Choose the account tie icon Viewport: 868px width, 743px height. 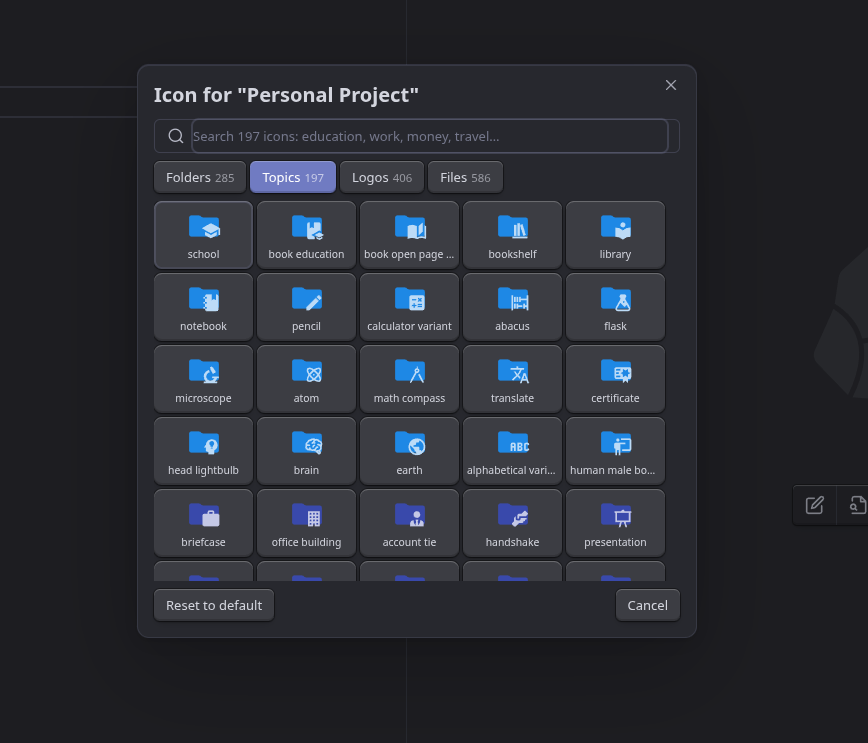(409, 523)
